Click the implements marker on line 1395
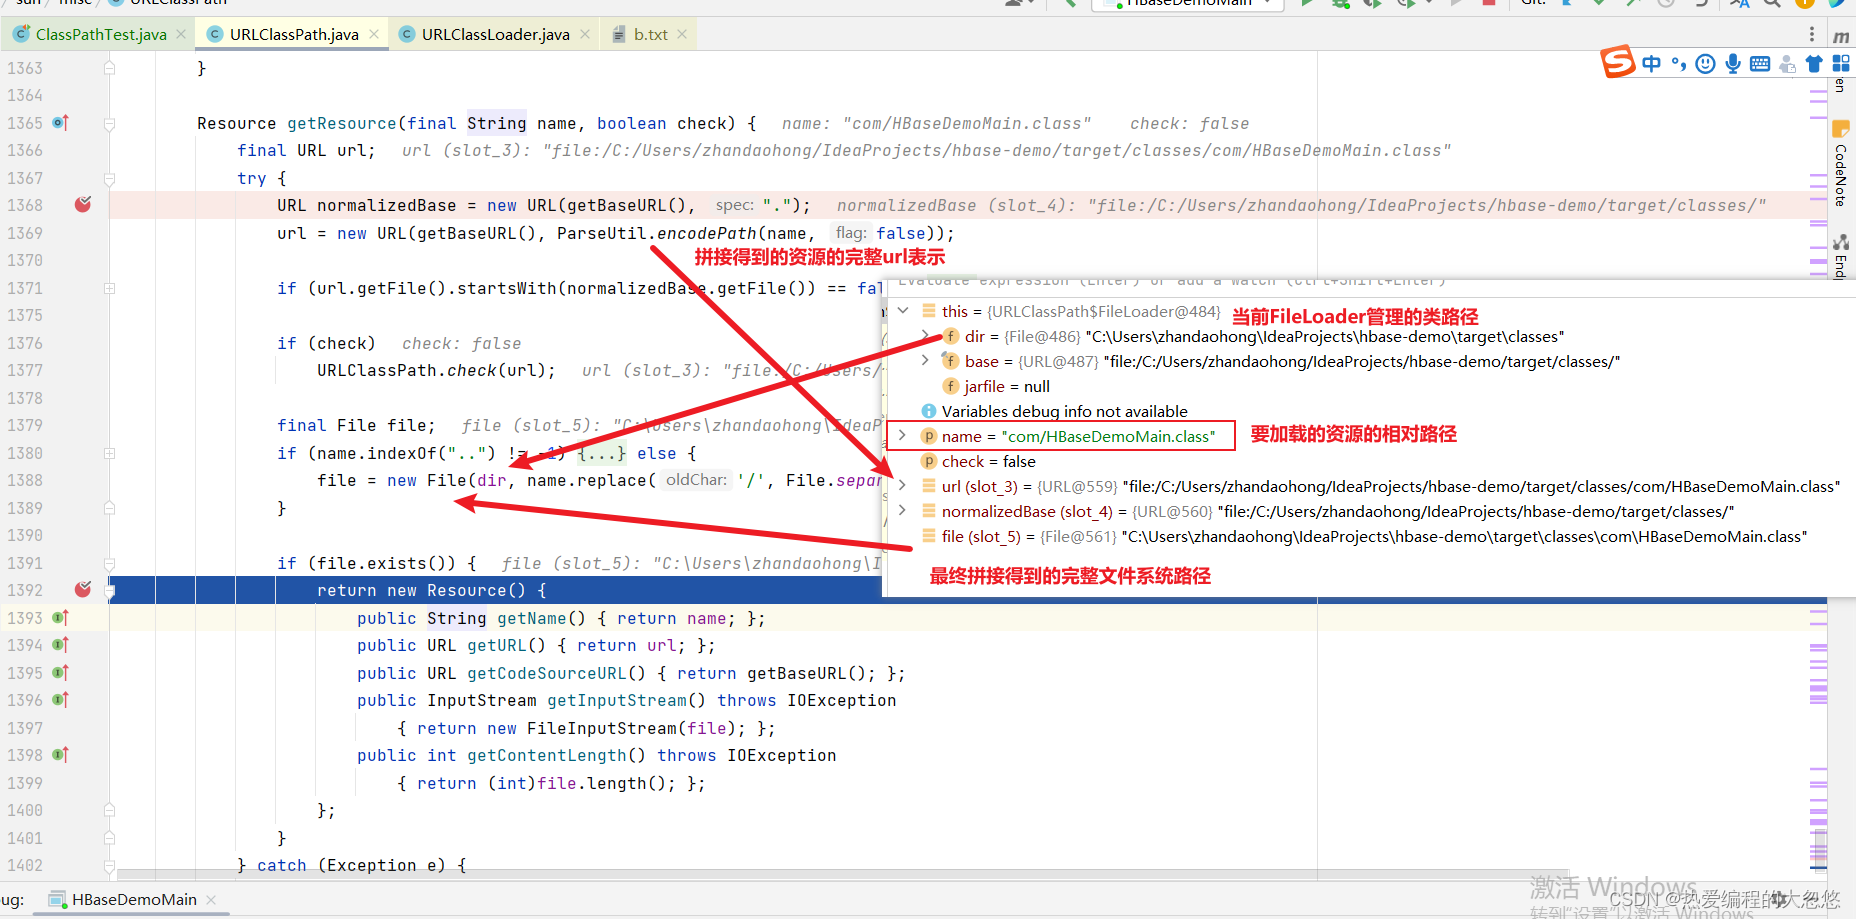1856x919 pixels. point(60,673)
